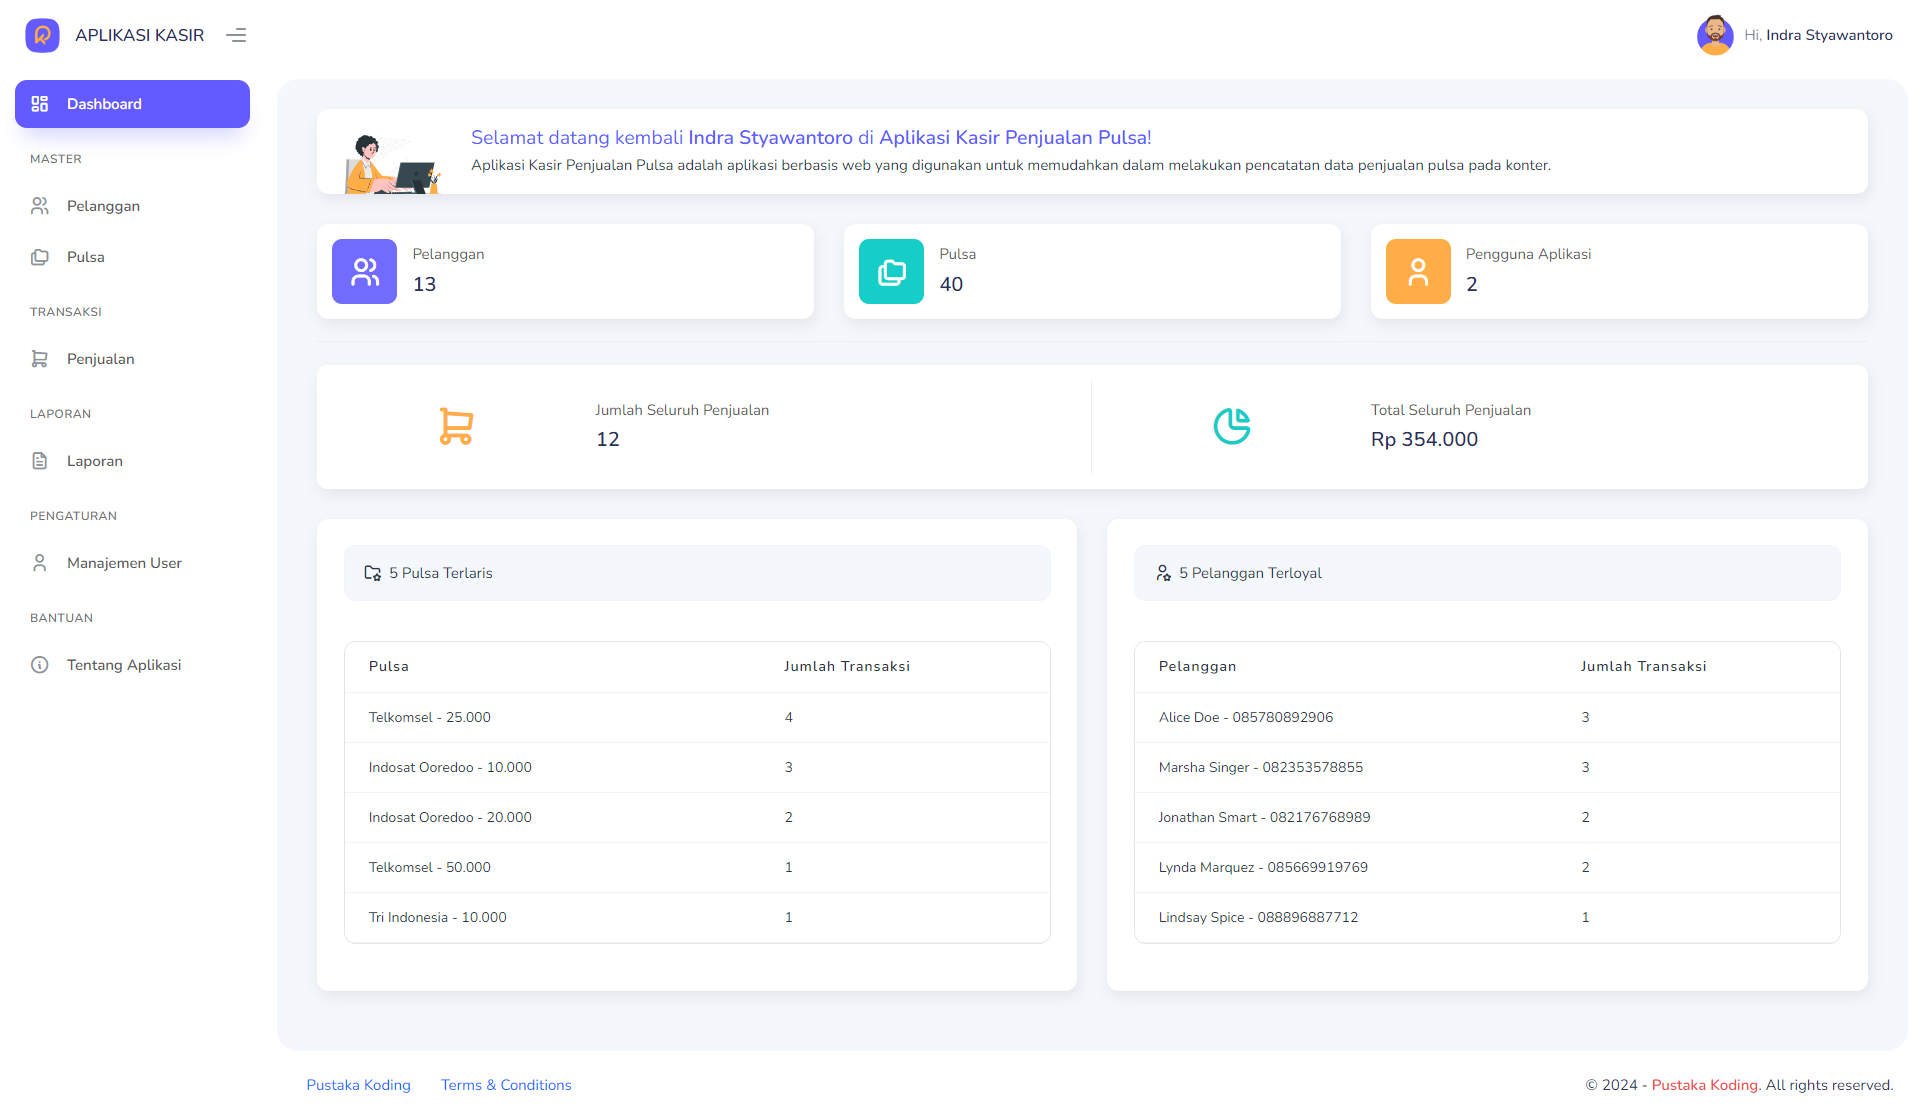Select the Pulsa sidebar icon
1920x1120 pixels.
tap(40, 257)
